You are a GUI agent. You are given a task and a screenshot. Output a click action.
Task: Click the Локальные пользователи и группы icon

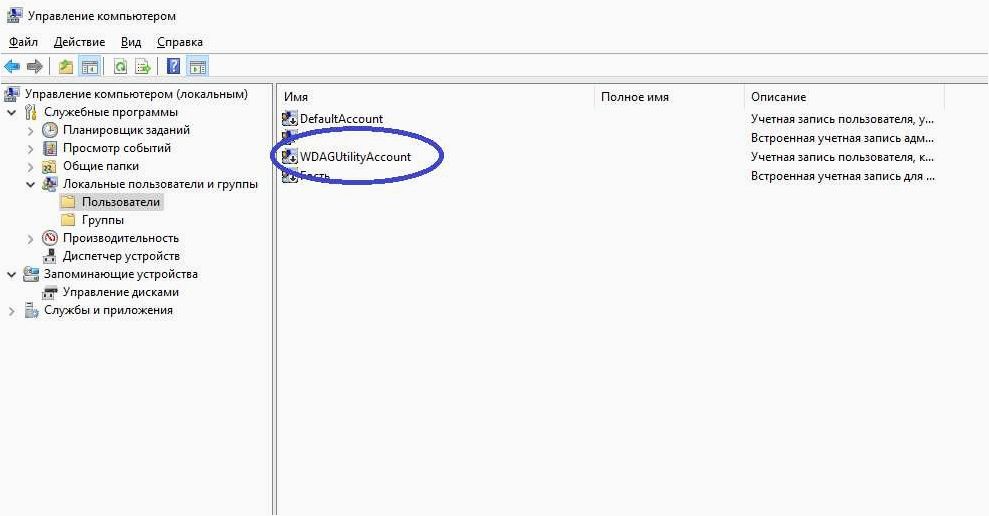pos(50,184)
